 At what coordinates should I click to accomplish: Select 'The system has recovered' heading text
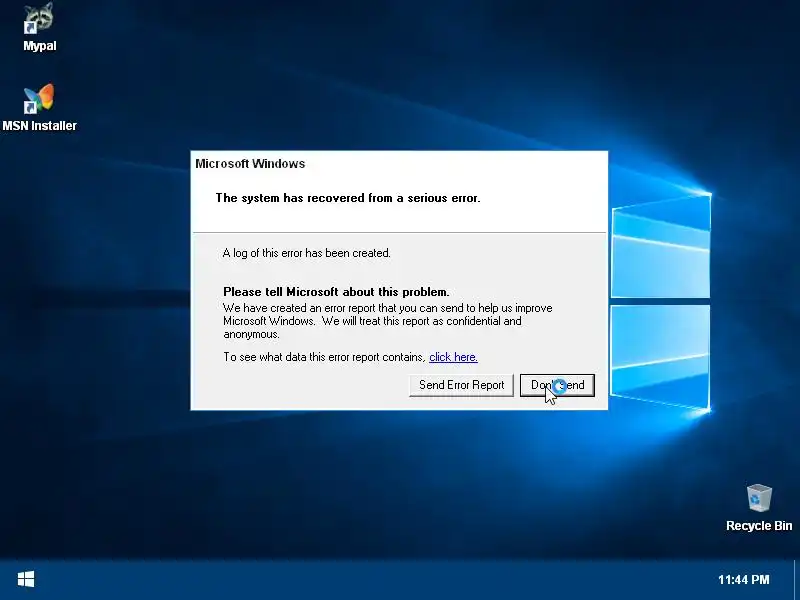coord(347,198)
